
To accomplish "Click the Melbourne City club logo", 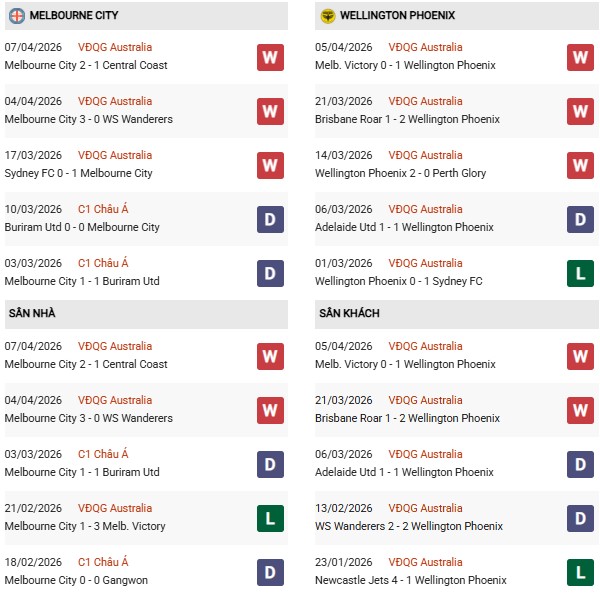I will (16, 16).
